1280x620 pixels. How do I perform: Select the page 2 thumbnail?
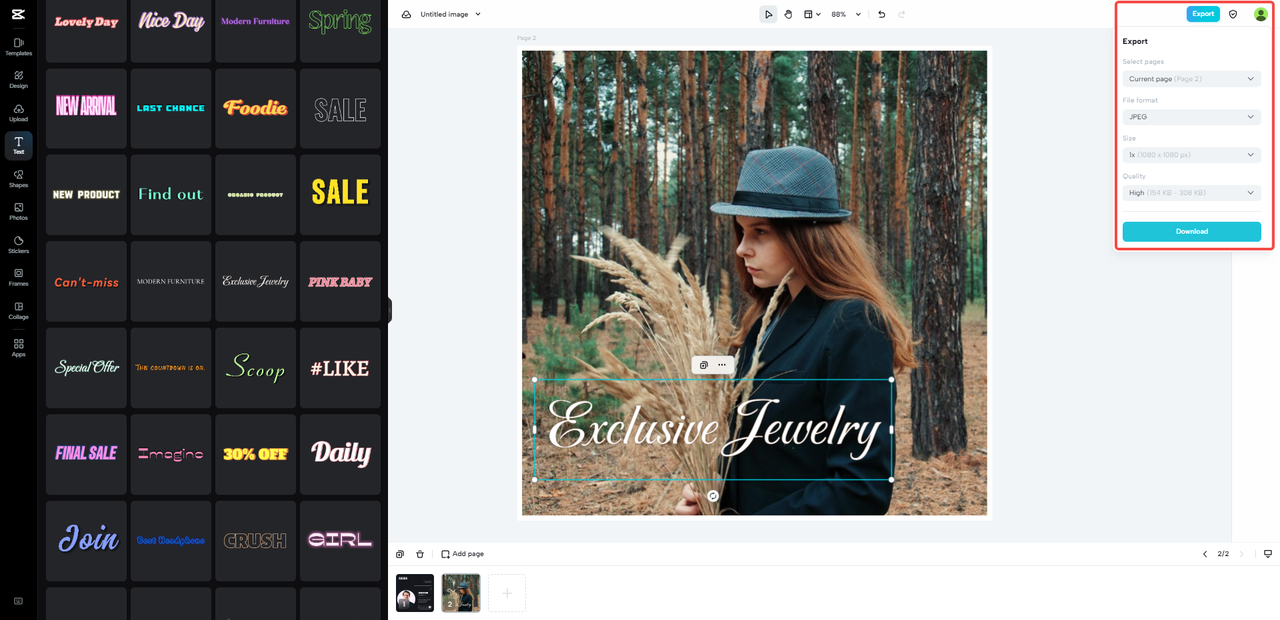click(461, 593)
